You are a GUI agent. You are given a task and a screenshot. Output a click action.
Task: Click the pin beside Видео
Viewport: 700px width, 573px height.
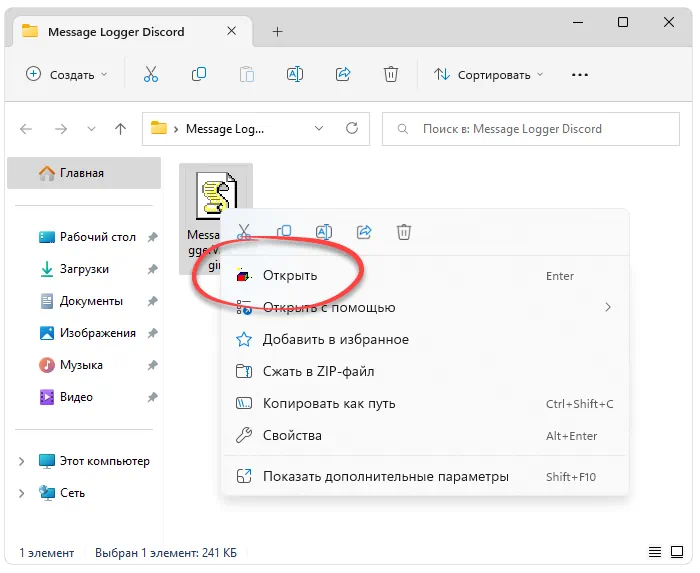tap(153, 397)
